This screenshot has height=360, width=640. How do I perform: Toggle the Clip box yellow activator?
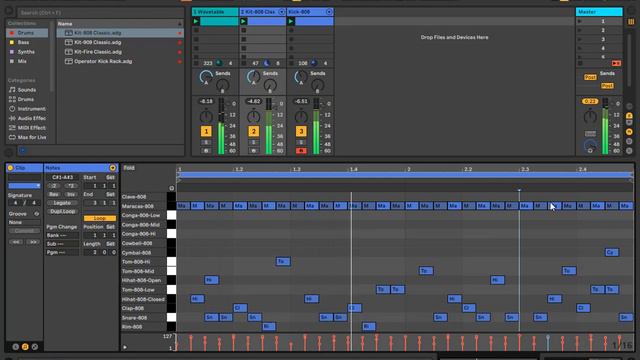point(10,168)
